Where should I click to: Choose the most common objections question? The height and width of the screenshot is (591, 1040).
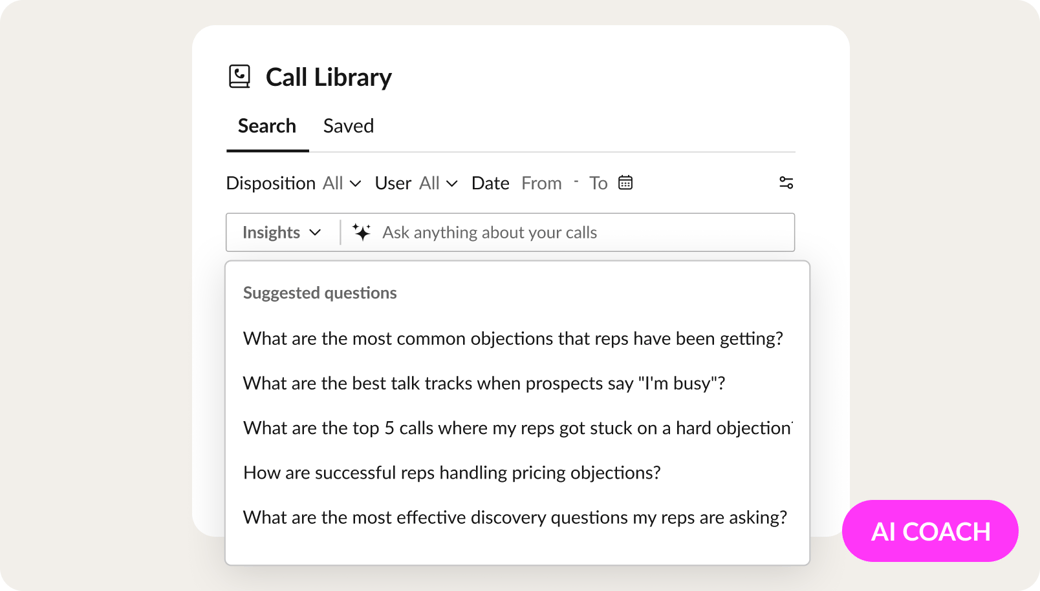(x=513, y=338)
